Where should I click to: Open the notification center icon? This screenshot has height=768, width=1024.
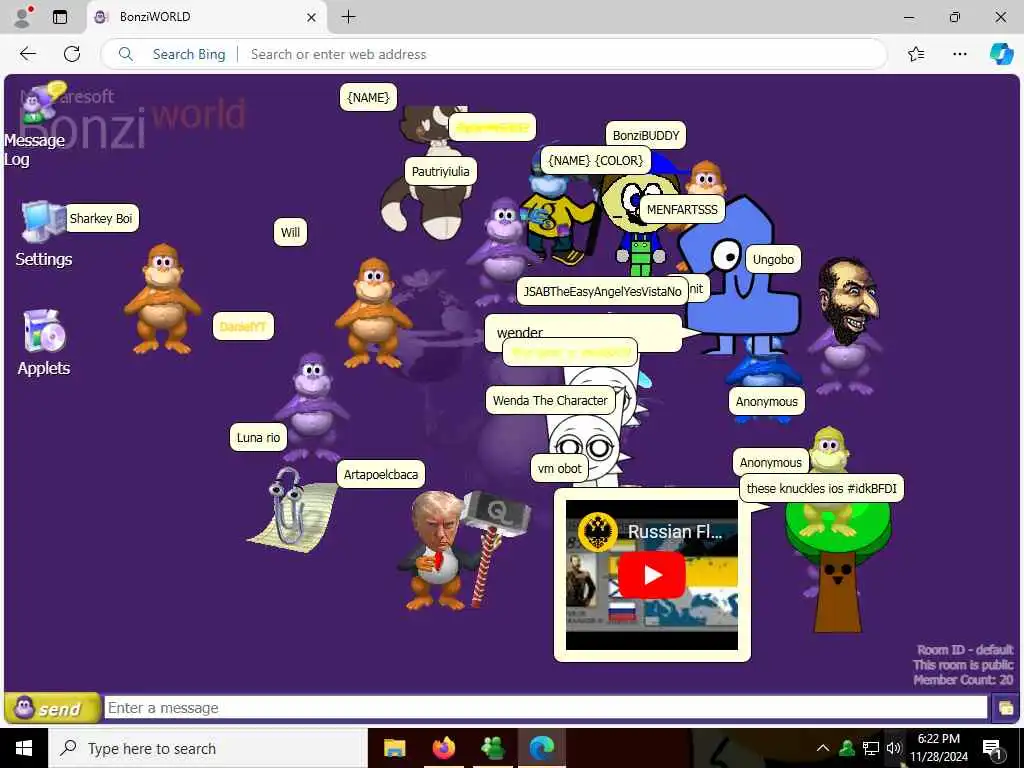coord(991,748)
